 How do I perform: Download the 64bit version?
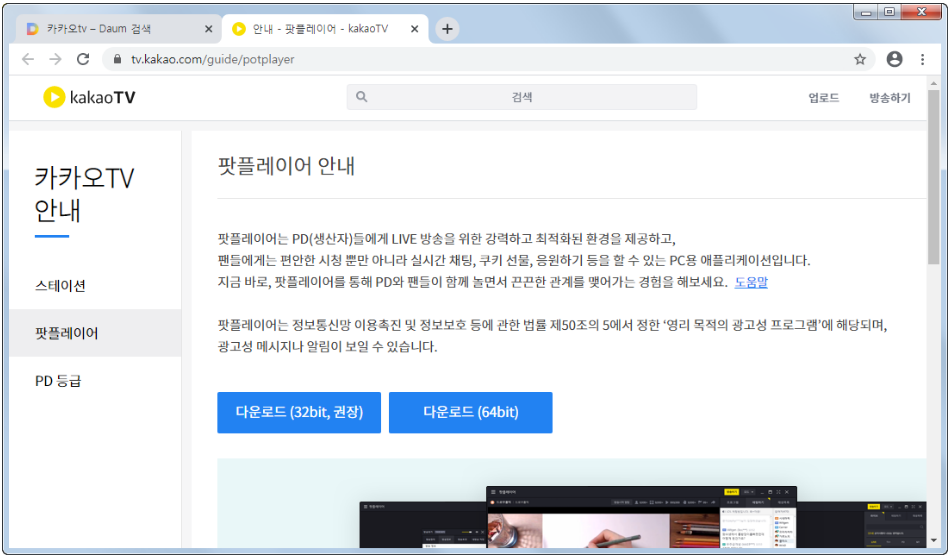pyautogui.click(x=470, y=413)
